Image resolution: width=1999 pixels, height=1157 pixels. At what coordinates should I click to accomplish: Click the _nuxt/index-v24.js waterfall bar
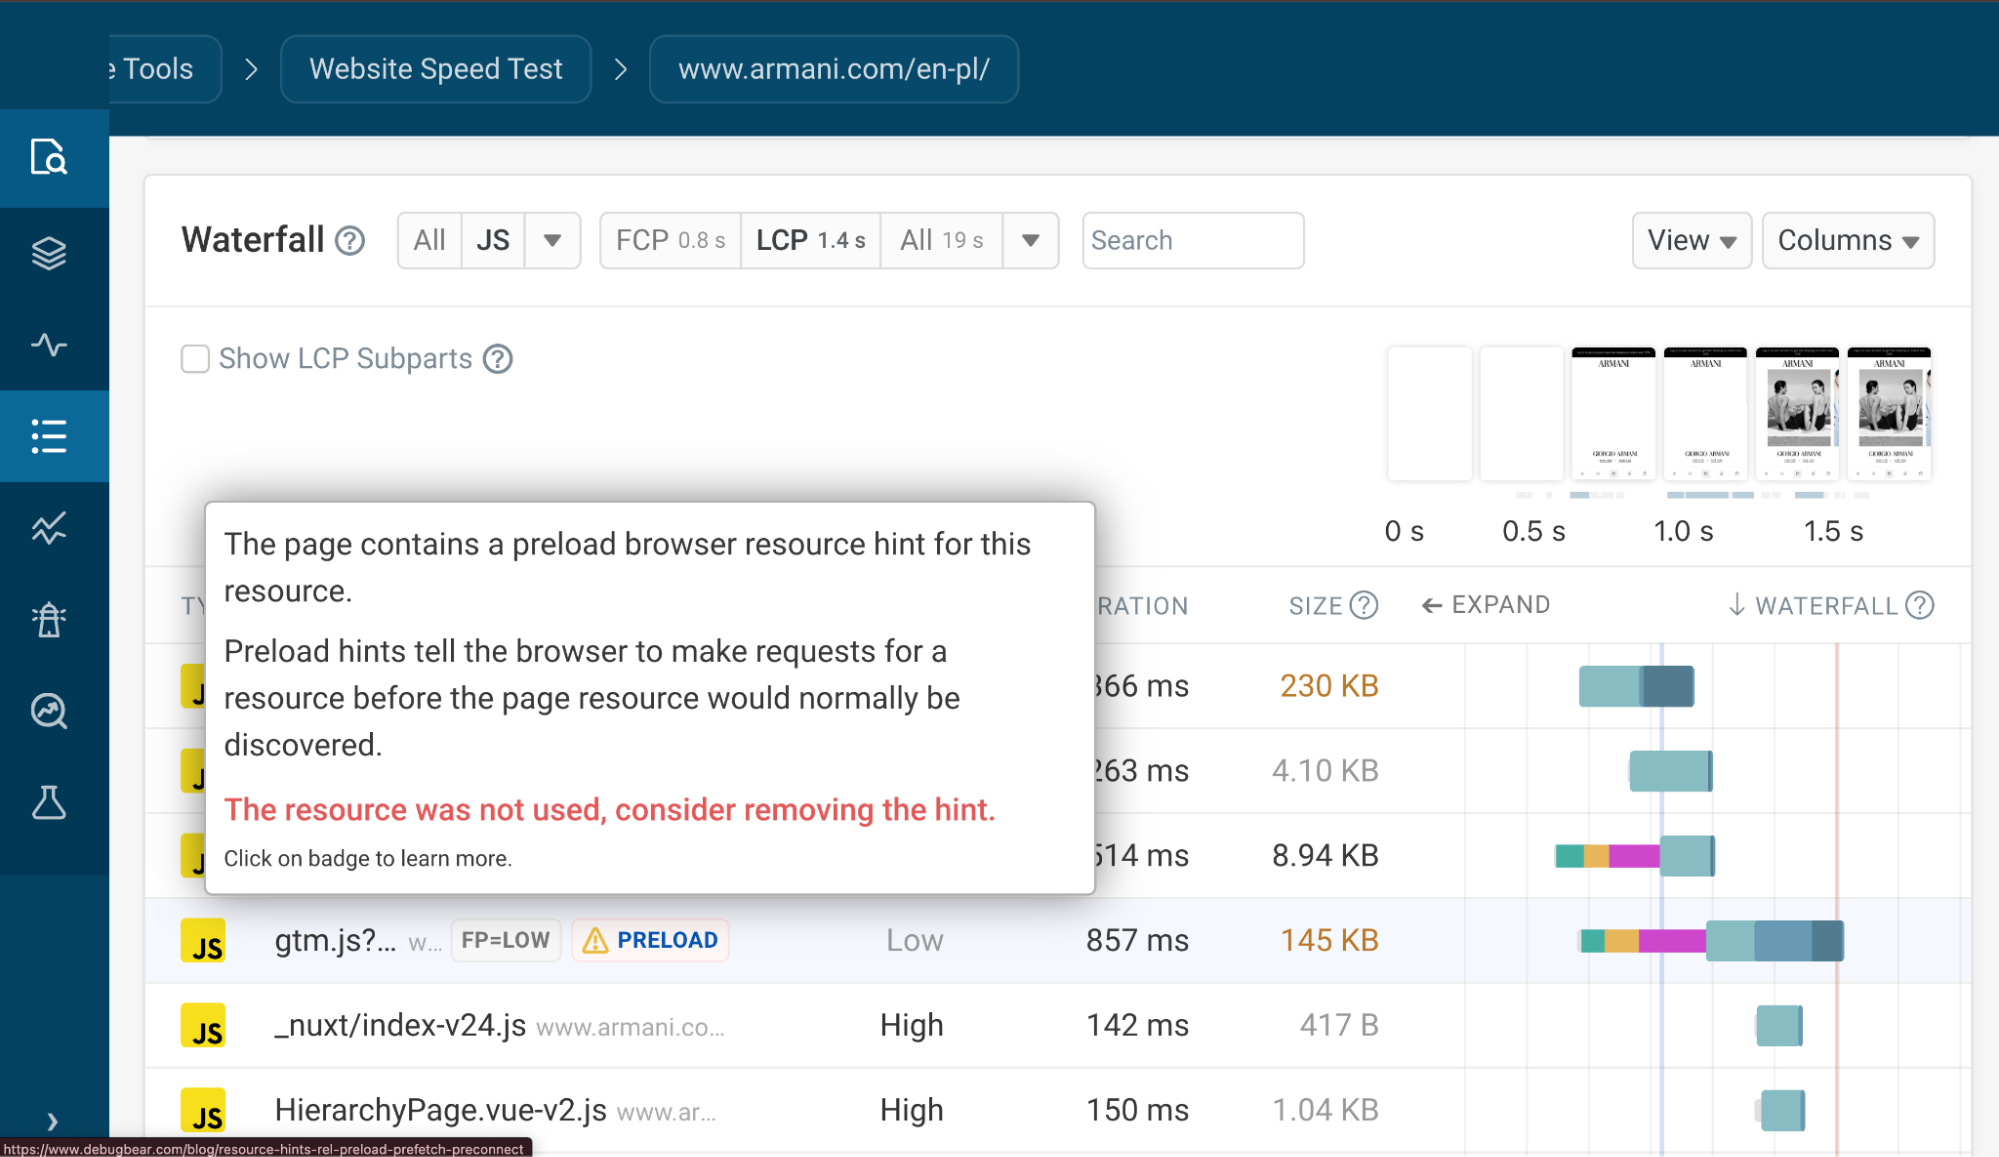coord(1779,1026)
